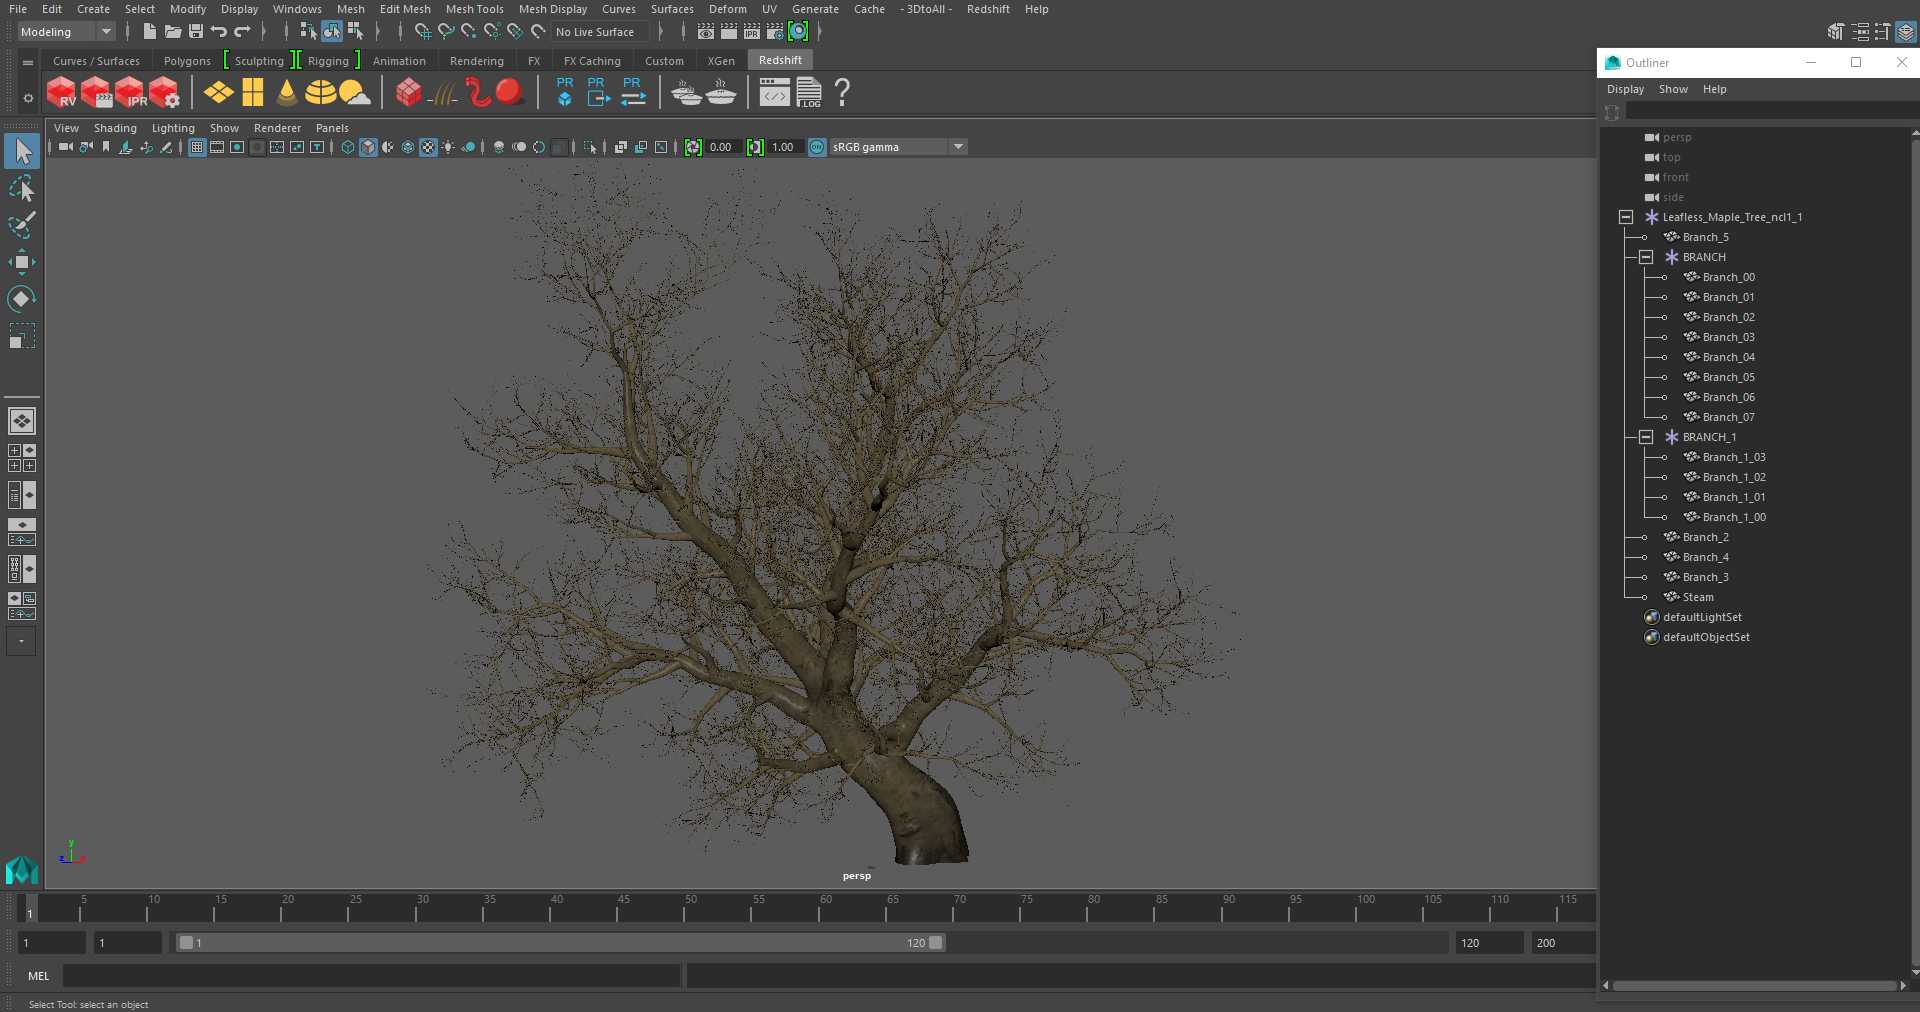The image size is (1920, 1012).
Task: Click the Redshift help question mark
Action: coord(842,93)
